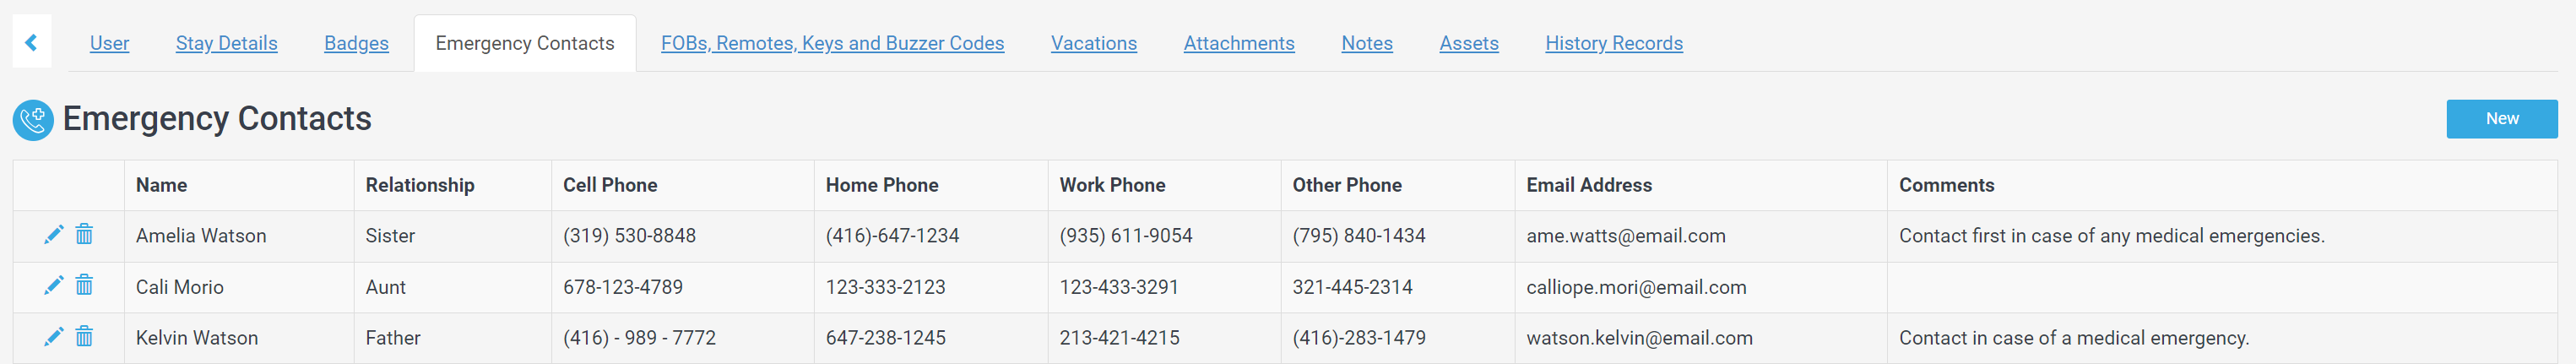Click the back arrow icon
2576x364 pixels.
coord(31,42)
